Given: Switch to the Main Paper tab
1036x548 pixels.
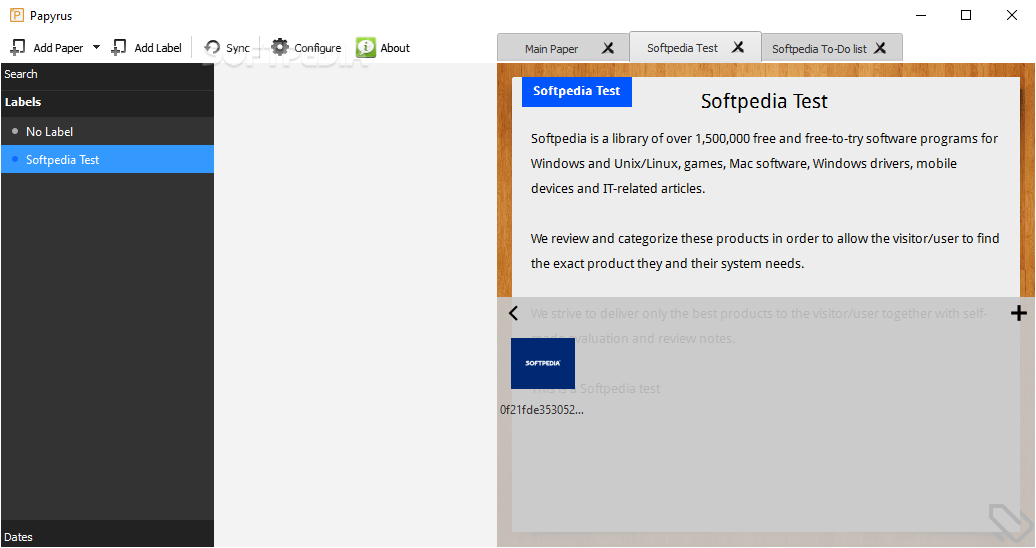Looking at the screenshot, I should click(551, 49).
